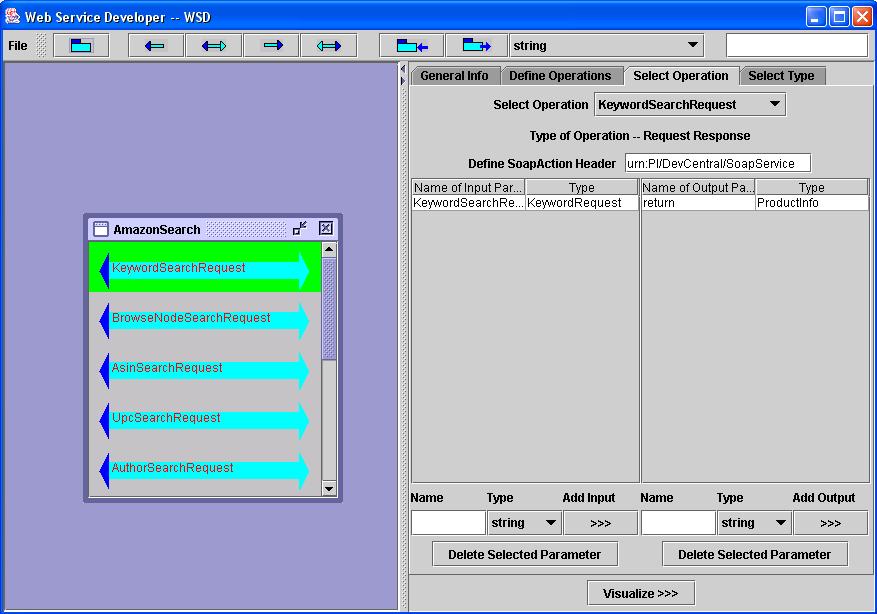Select the KeywordSearchRe... input parameter cell

click(468, 202)
